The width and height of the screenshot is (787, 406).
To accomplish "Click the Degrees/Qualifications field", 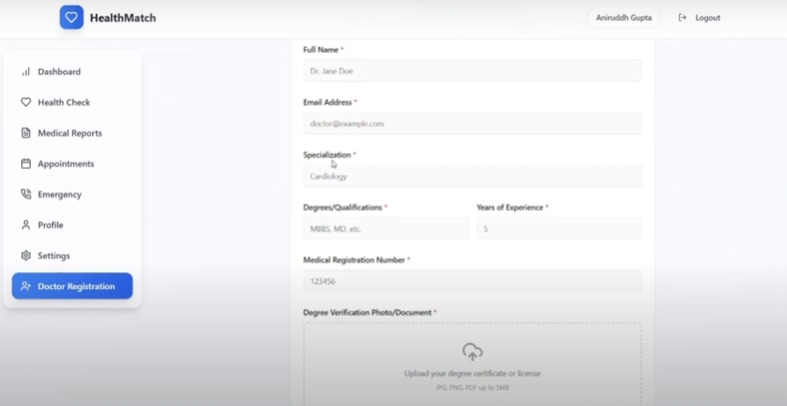I will (x=385, y=229).
